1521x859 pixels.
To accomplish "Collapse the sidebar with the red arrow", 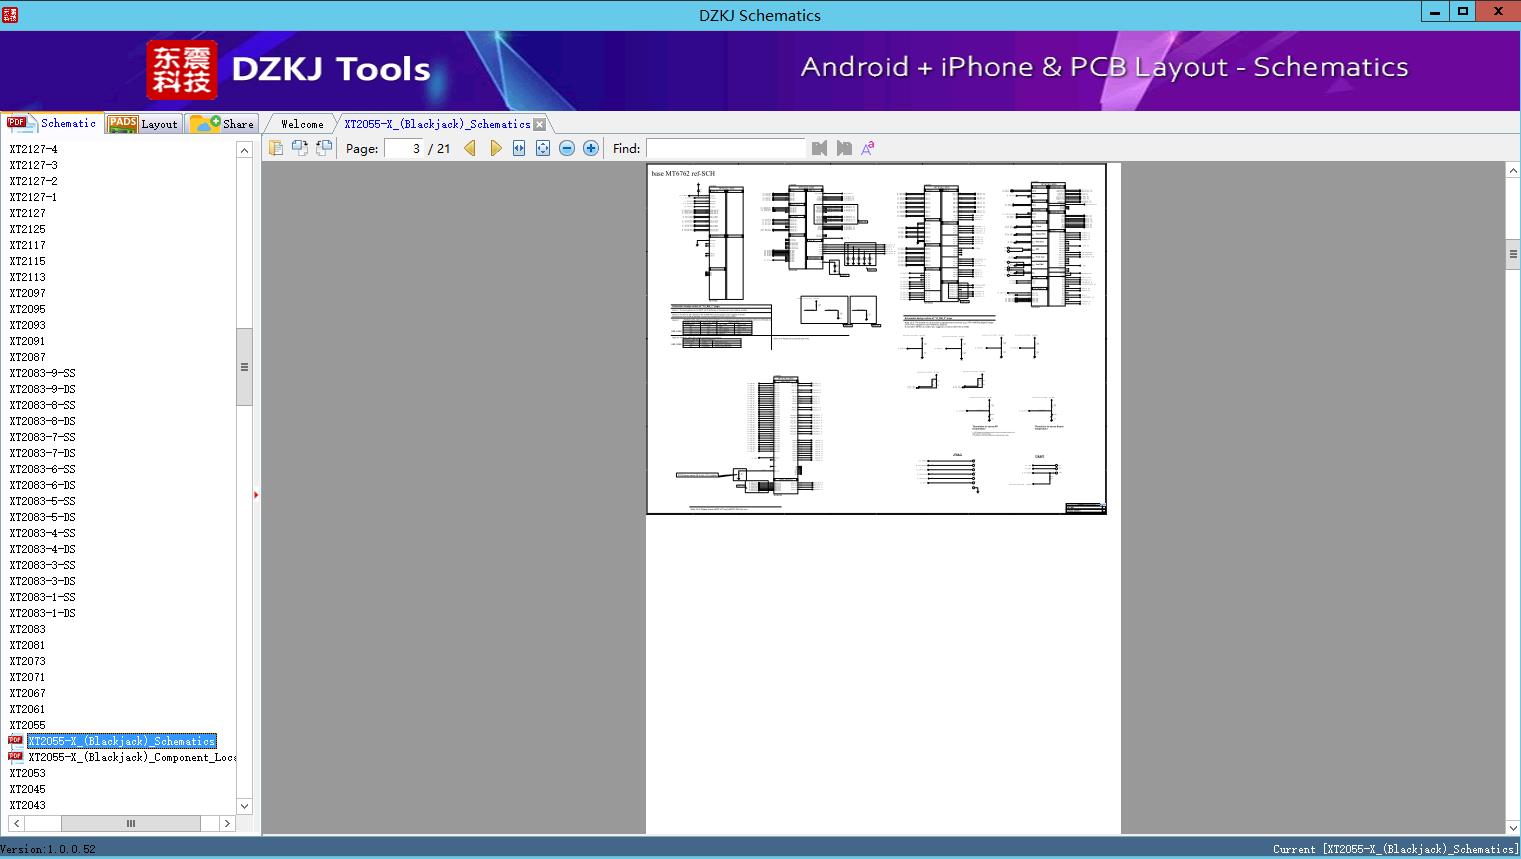I will (x=256, y=495).
